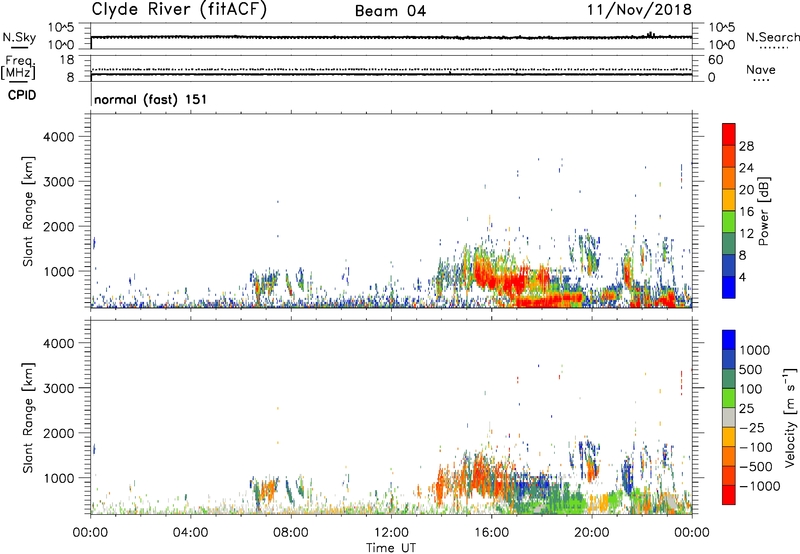Click the '04:00' time tick label
800x554 pixels.
[x=190, y=533]
